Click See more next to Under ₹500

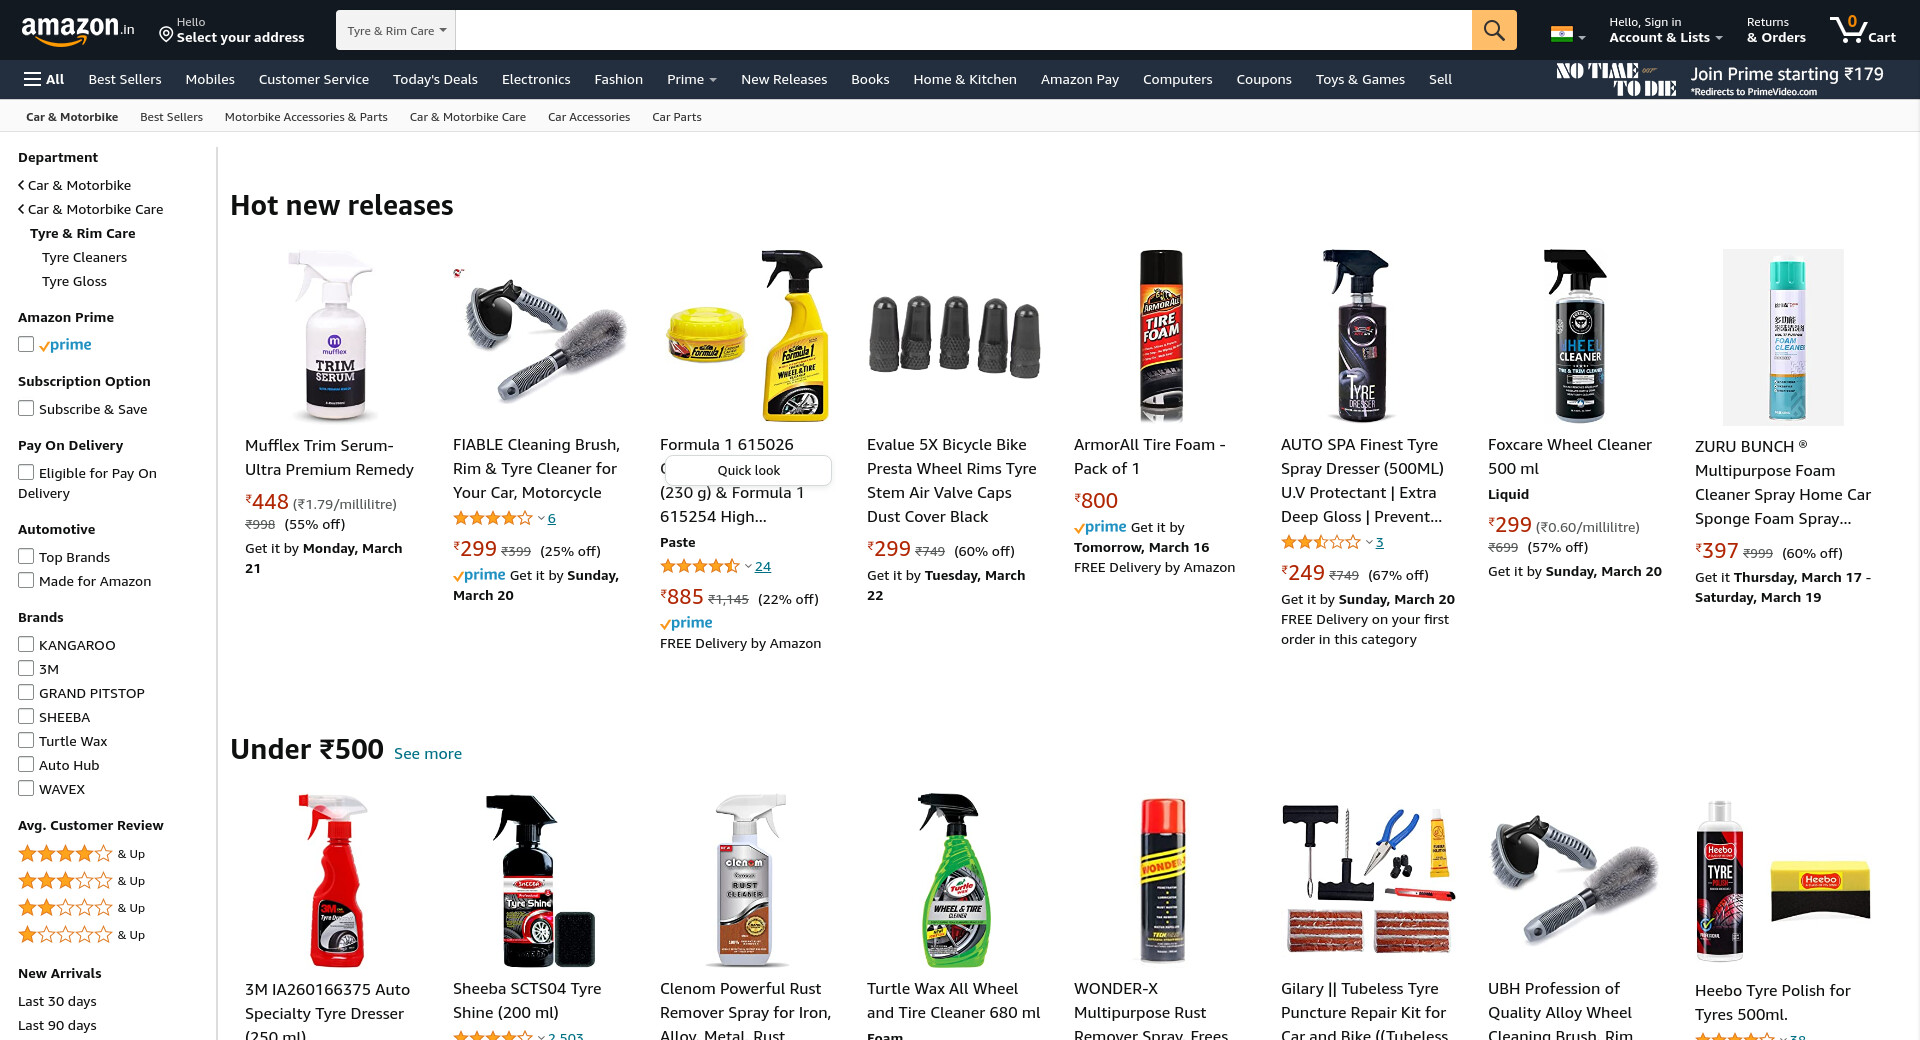coord(428,753)
